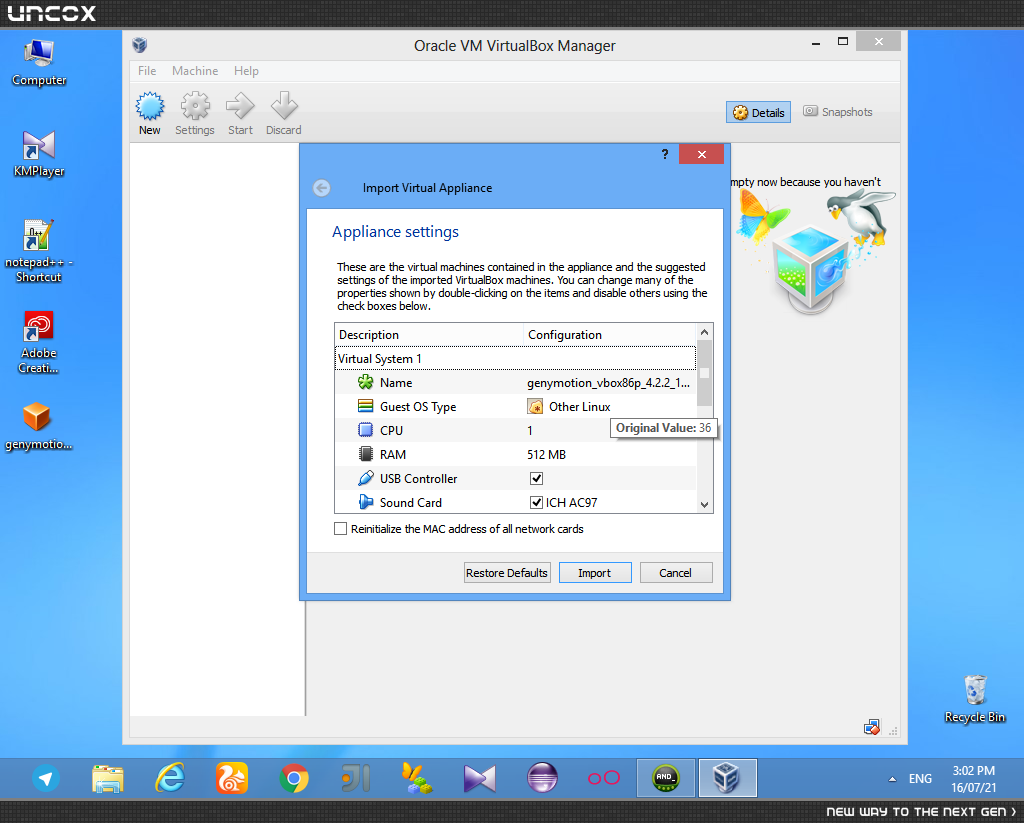
Task: Select genymotion_vbox86p name value
Action: point(609,383)
